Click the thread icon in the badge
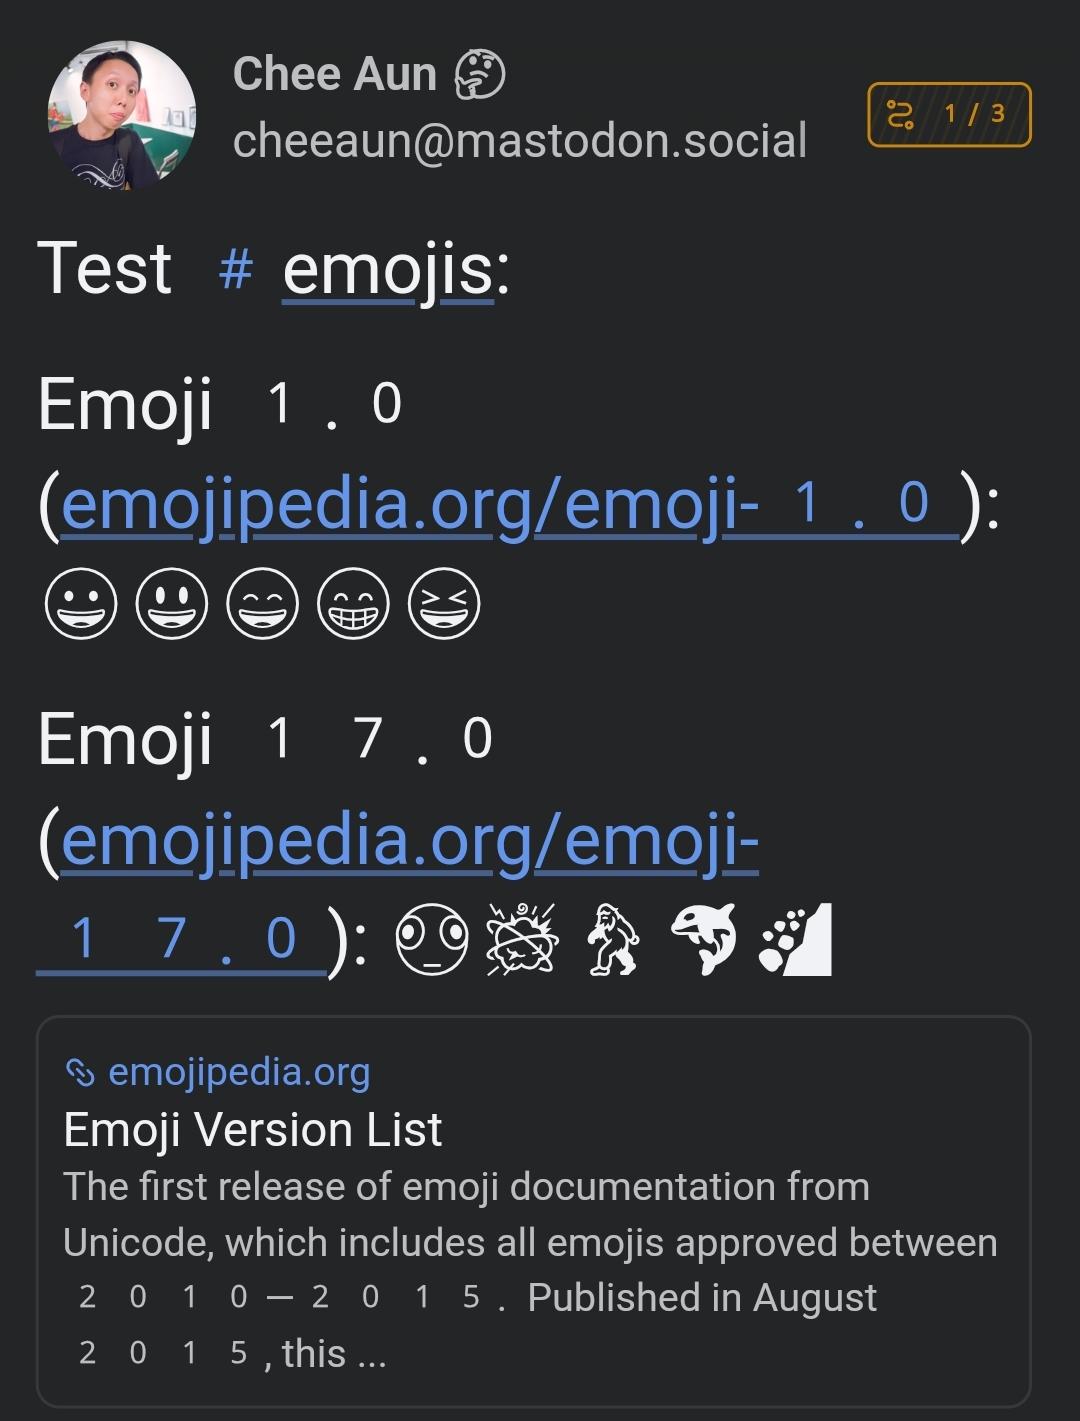The height and width of the screenshot is (1421, 1080). point(900,115)
